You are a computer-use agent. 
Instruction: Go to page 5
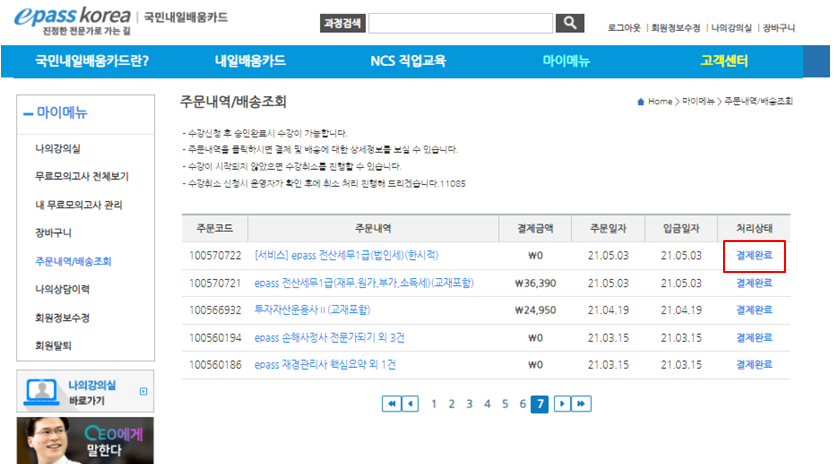click(x=505, y=404)
